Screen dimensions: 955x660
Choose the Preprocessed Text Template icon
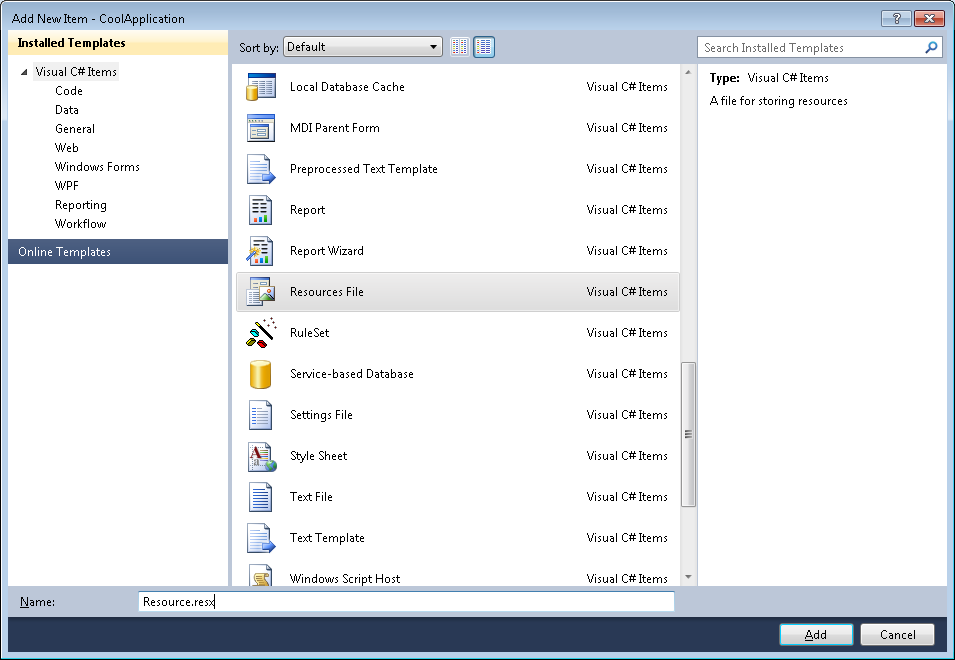point(261,169)
